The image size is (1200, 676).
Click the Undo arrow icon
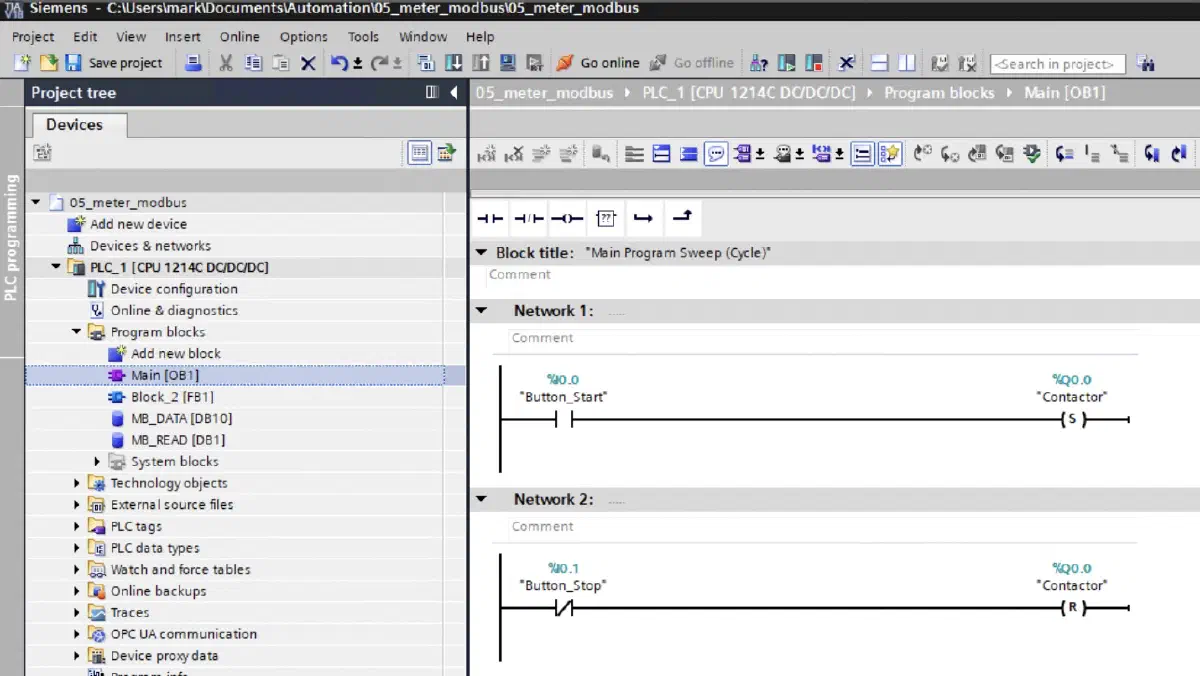[340, 63]
